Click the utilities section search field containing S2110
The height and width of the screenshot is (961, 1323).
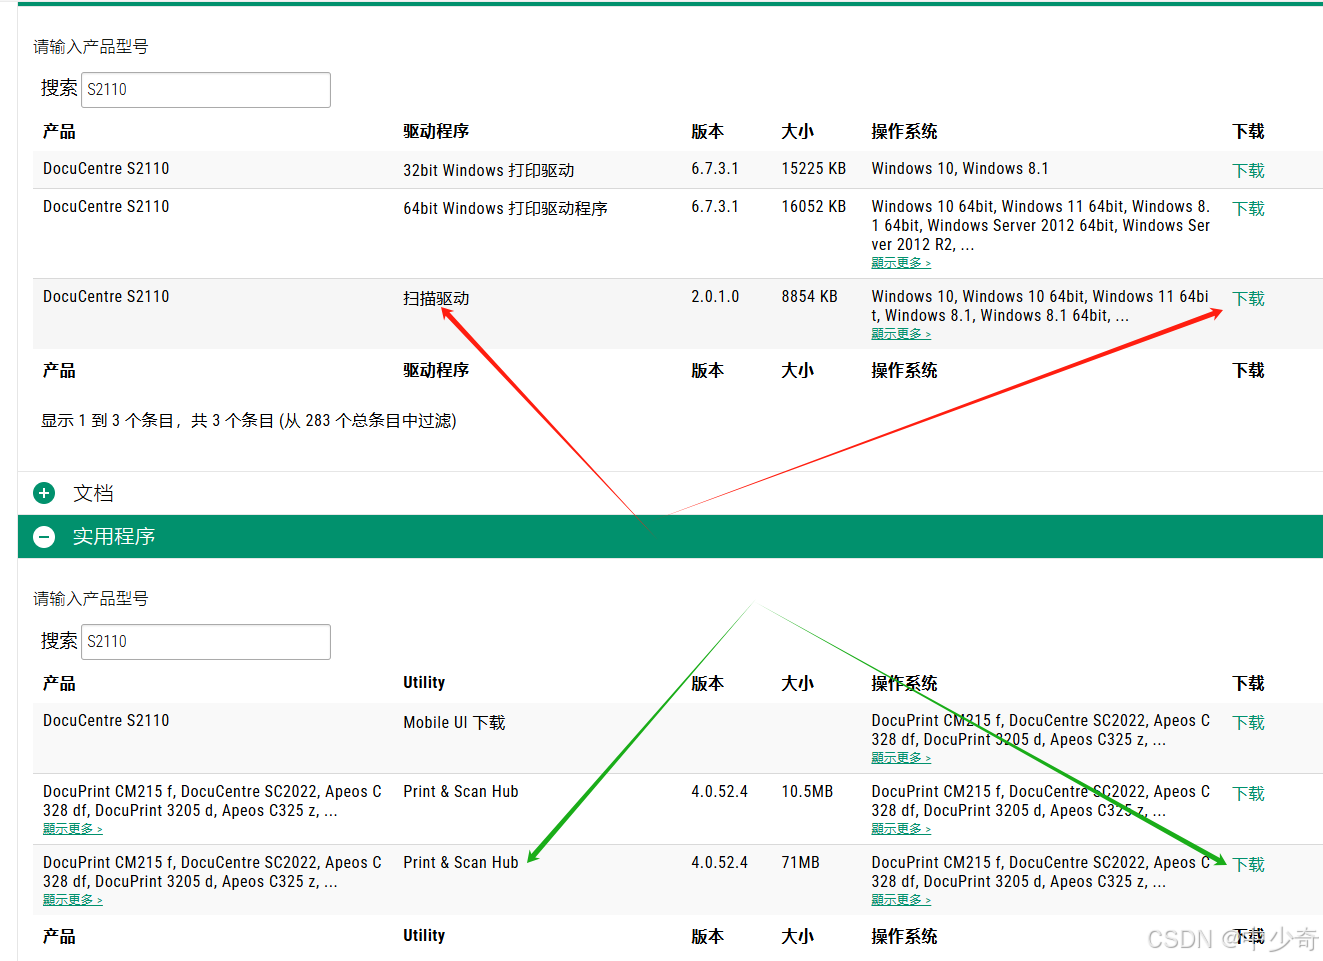205,642
